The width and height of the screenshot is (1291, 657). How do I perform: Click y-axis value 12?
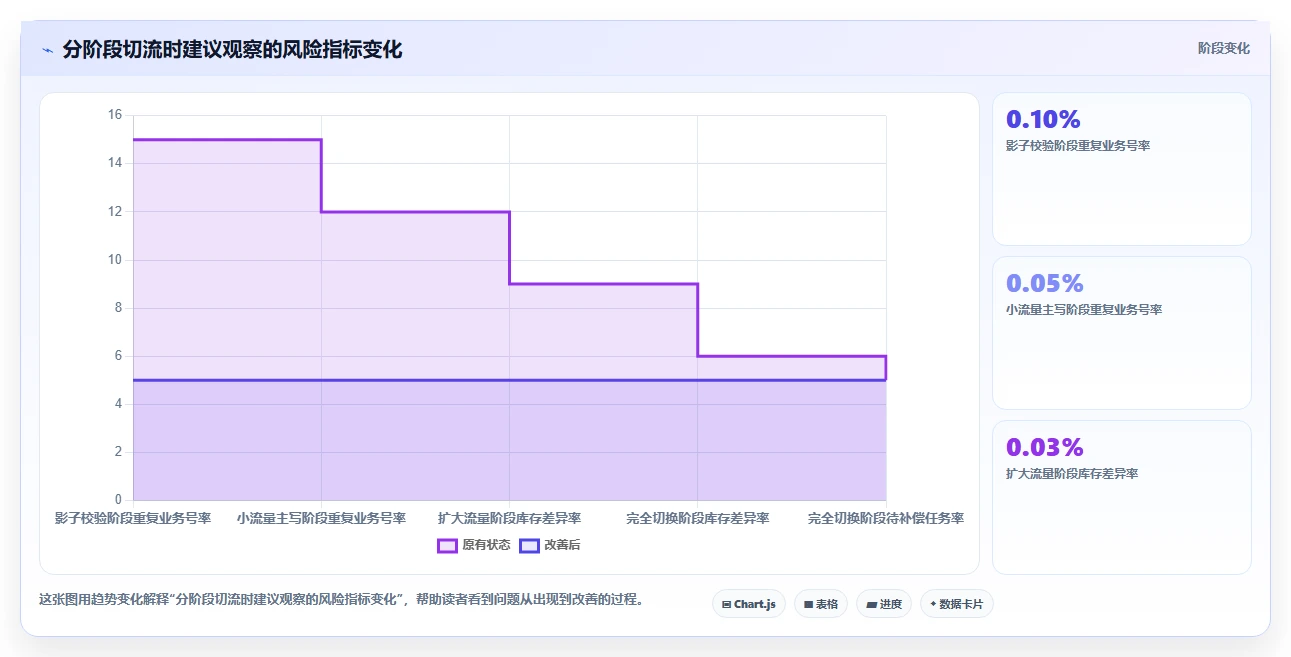pos(114,211)
